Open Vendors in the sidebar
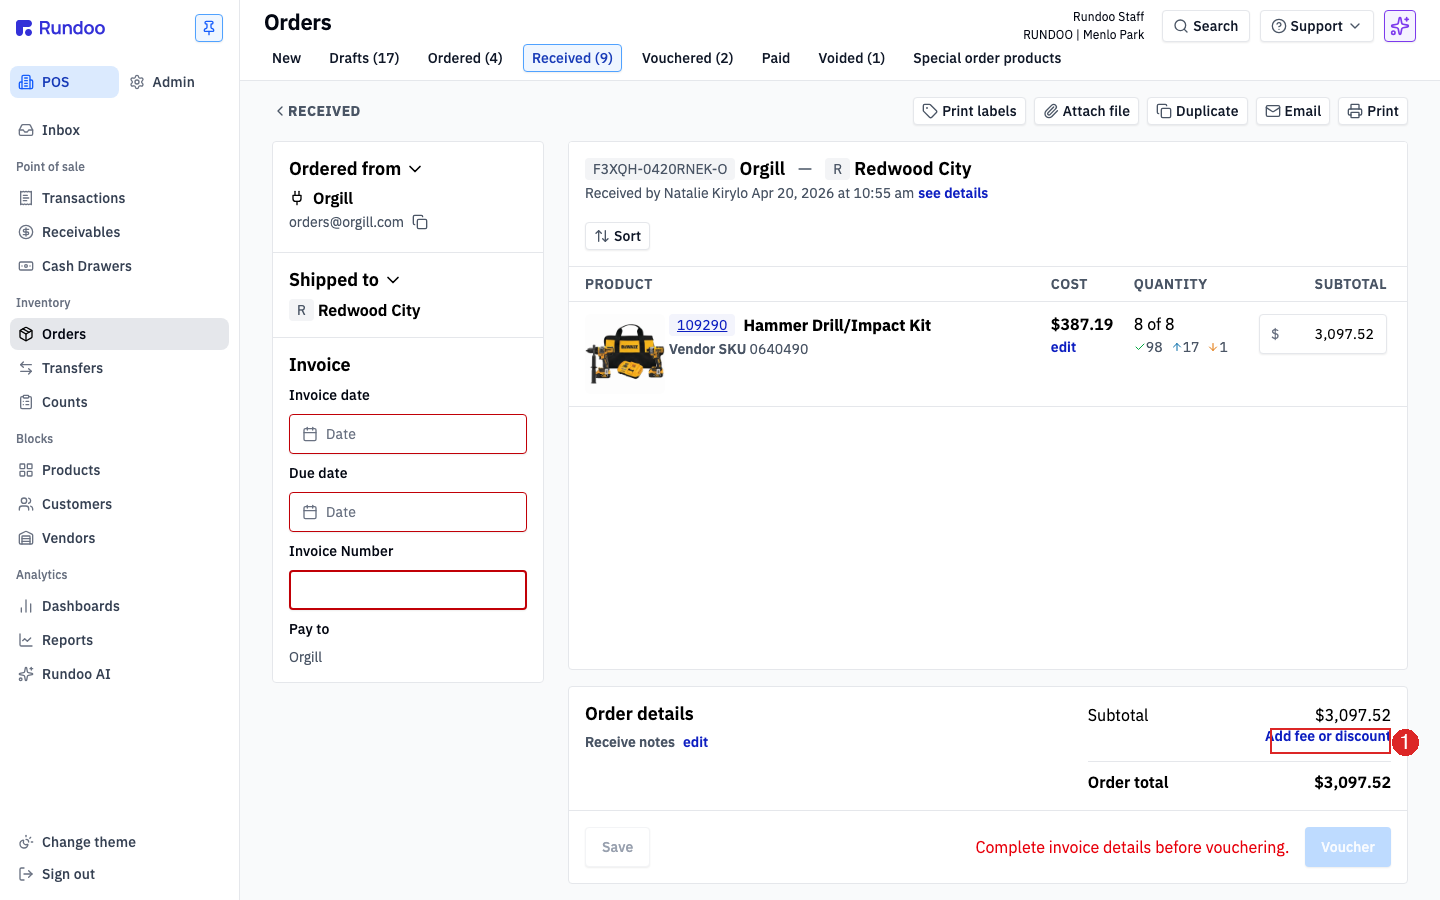This screenshot has height=900, width=1440. click(x=119, y=538)
